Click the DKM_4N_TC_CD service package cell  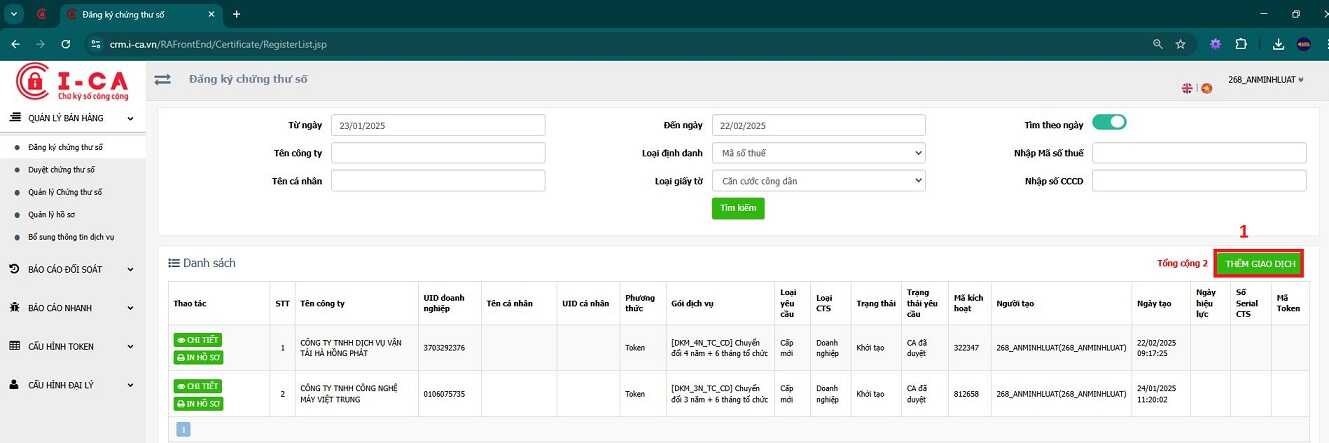click(719, 348)
